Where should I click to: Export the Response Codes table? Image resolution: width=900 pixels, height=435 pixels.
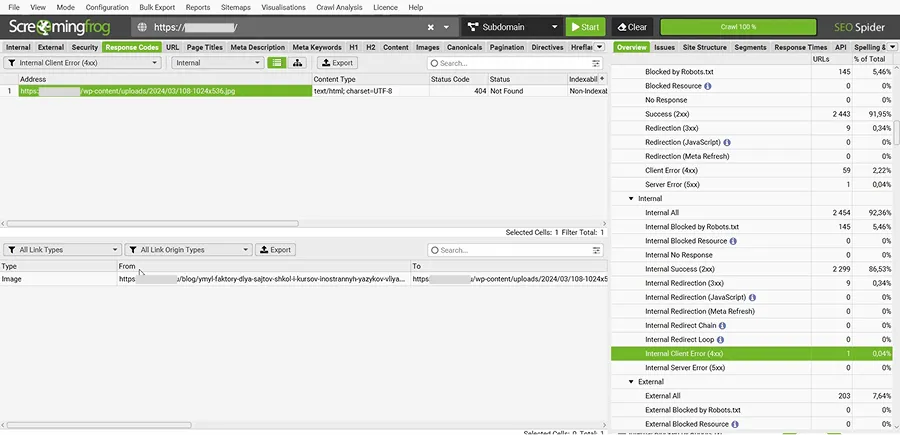[338, 63]
